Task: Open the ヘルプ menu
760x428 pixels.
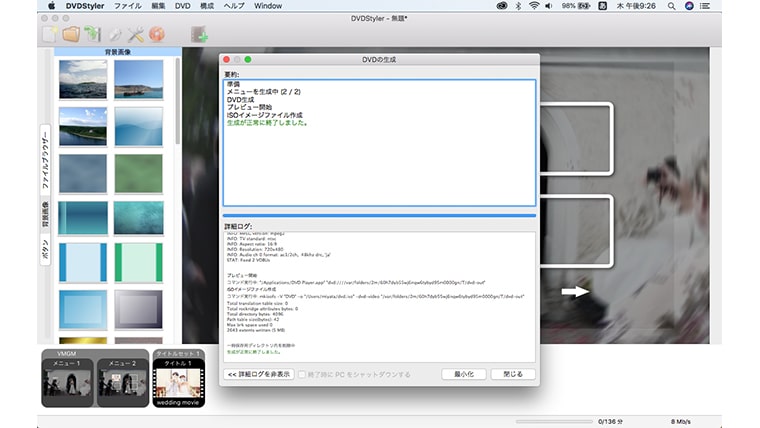Action: click(234, 6)
